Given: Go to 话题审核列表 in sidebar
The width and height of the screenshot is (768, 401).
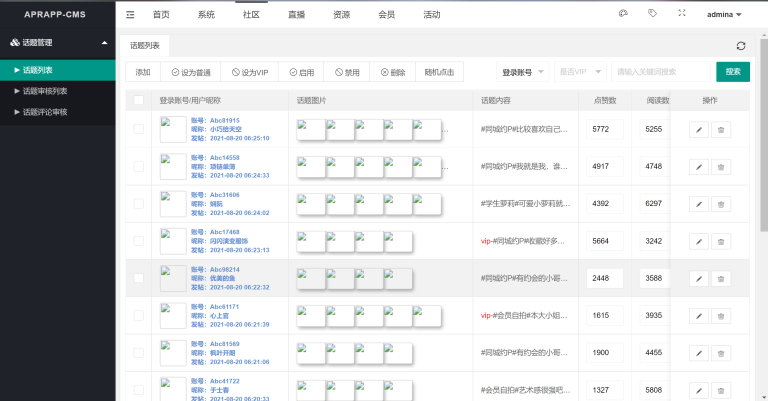Looking at the screenshot, I should click(x=45, y=91).
